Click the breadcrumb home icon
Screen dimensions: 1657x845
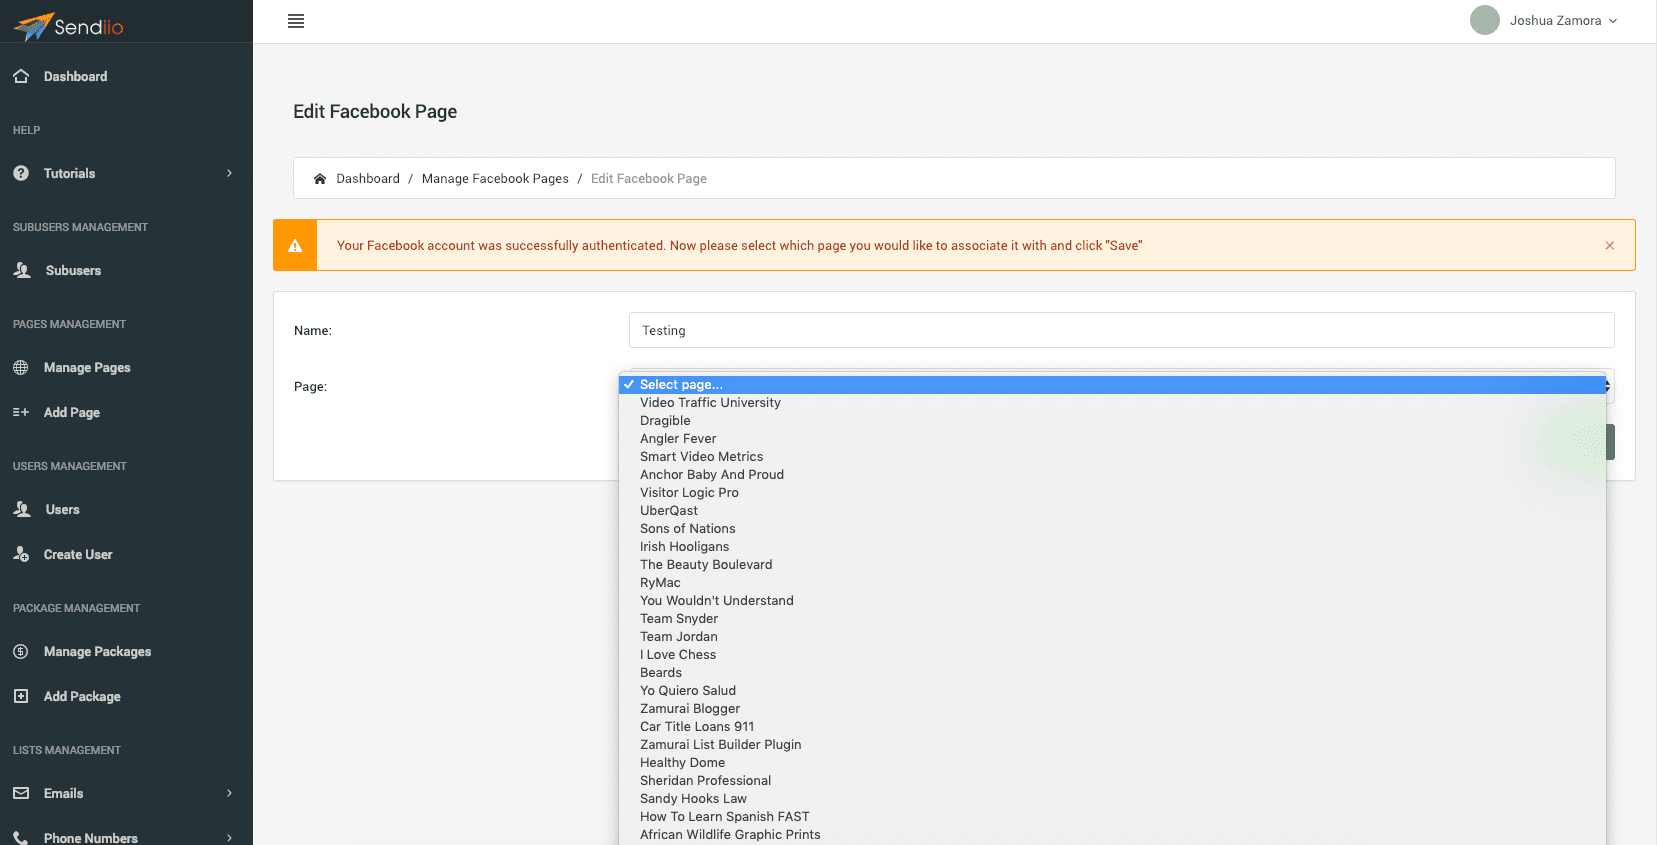coord(320,179)
